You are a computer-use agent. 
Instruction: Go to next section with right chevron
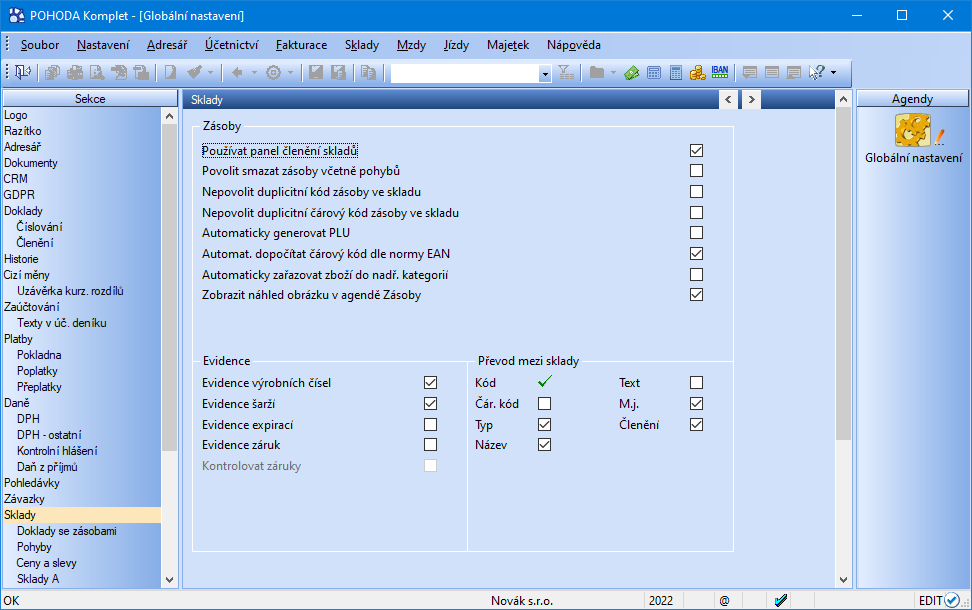(751, 99)
